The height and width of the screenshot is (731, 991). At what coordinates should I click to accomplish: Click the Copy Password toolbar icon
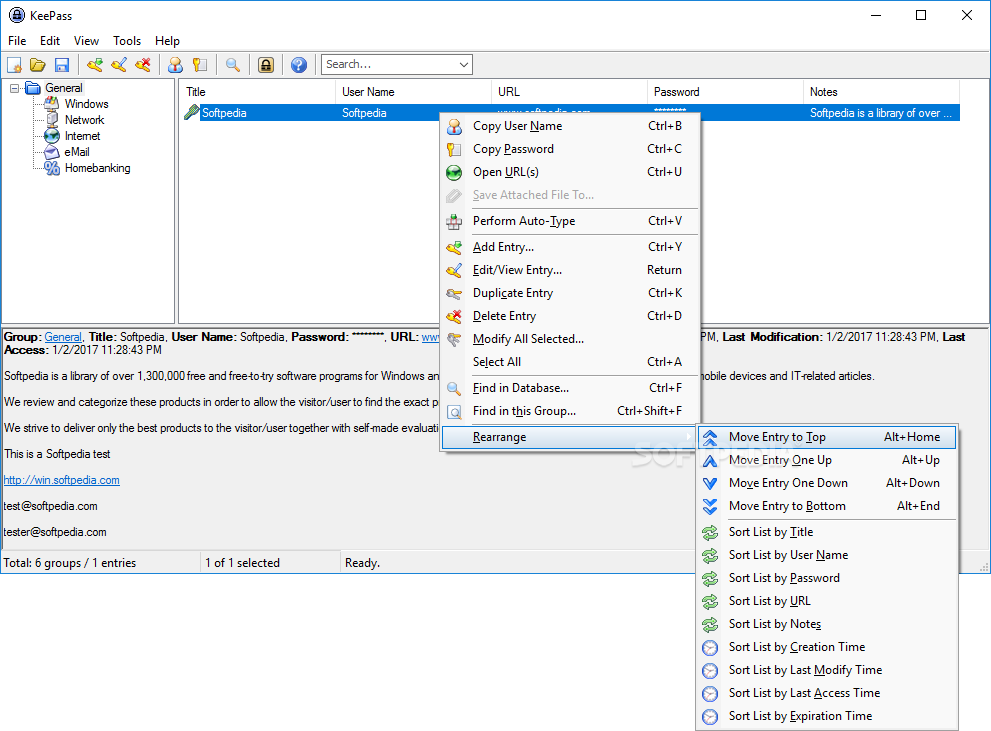(200, 64)
